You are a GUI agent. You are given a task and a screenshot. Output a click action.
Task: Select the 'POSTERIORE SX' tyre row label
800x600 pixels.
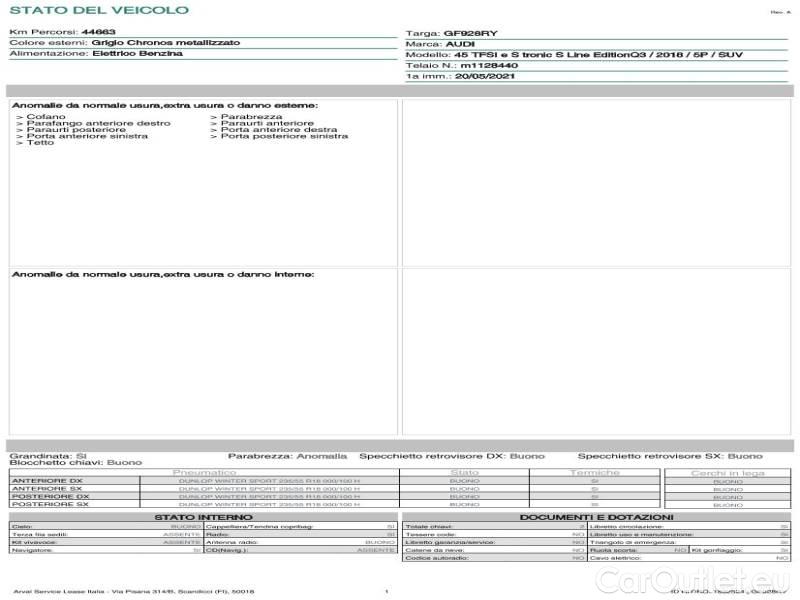[x=50, y=504]
